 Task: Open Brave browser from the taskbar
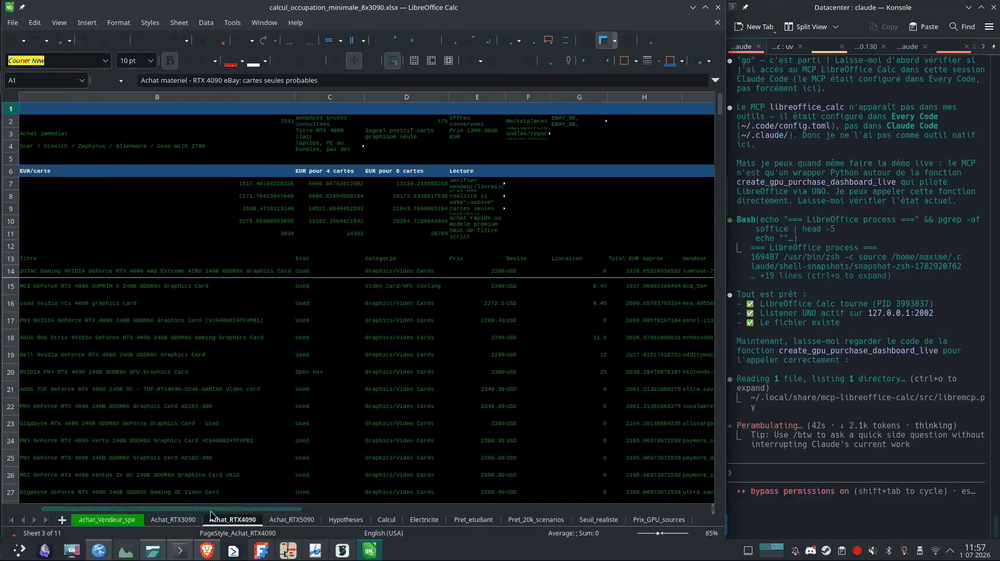pos(207,550)
